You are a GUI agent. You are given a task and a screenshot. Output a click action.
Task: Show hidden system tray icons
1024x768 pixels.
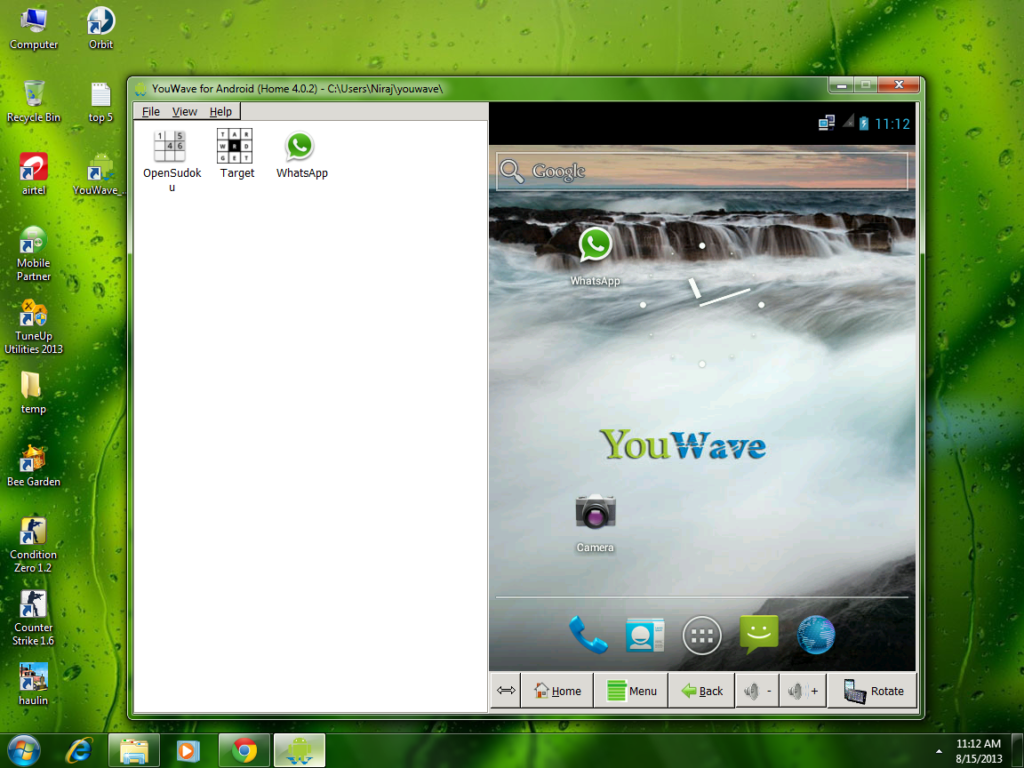coord(939,752)
